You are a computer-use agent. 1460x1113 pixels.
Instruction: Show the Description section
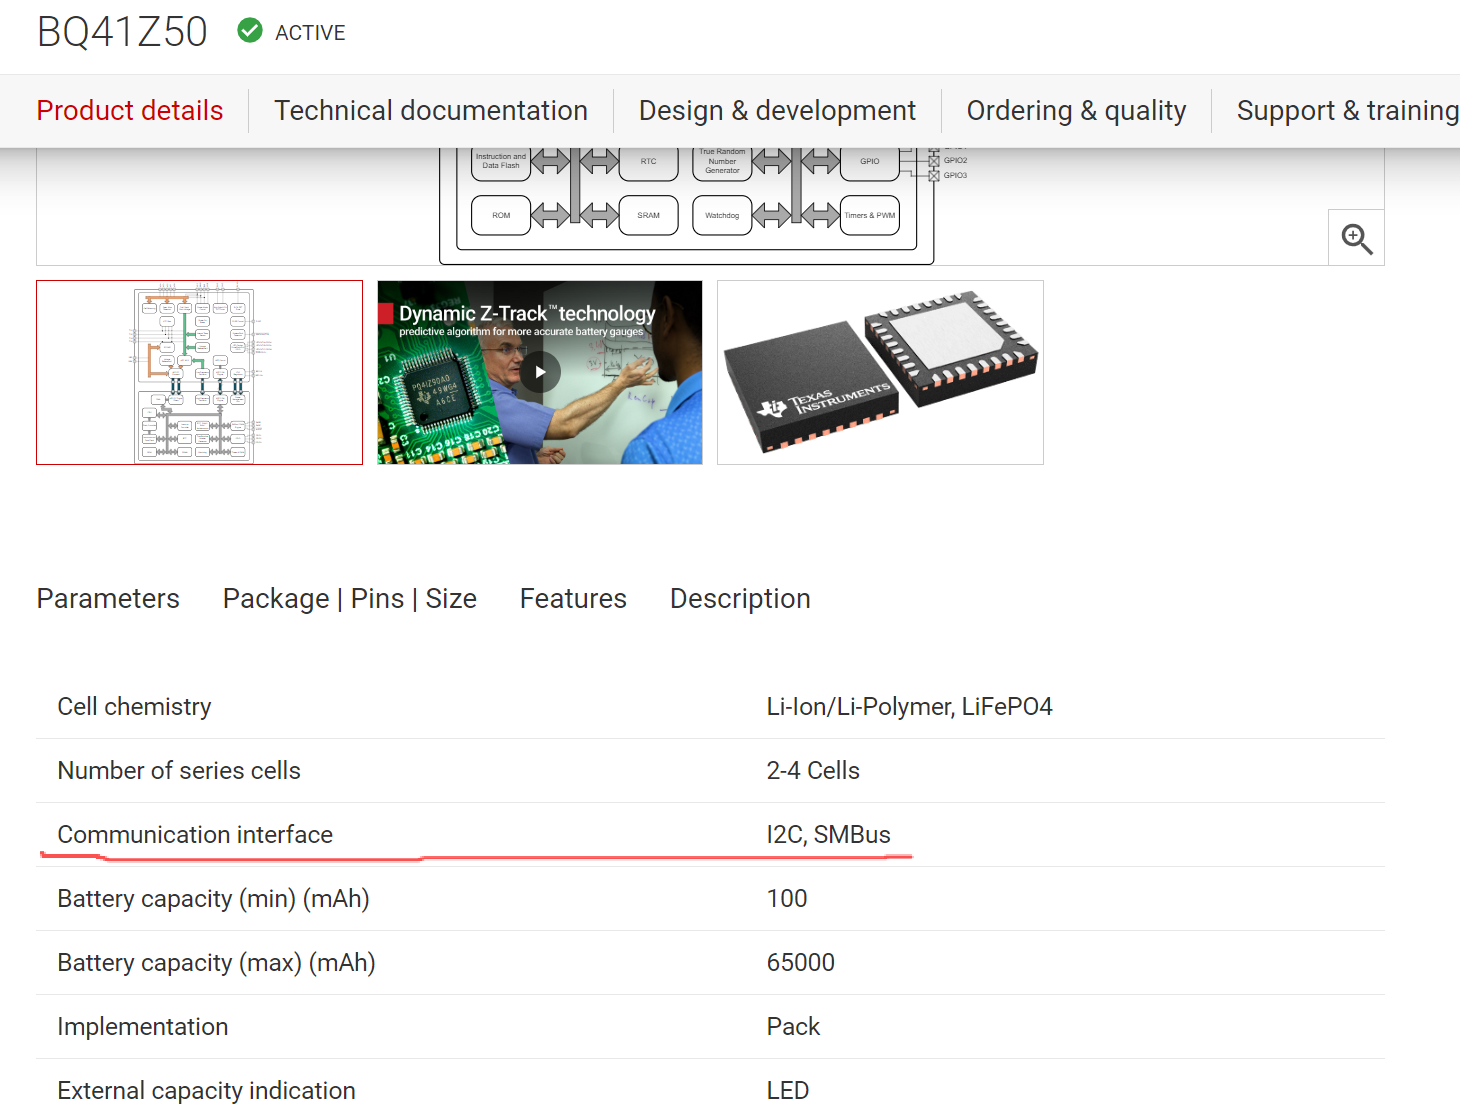(x=740, y=598)
